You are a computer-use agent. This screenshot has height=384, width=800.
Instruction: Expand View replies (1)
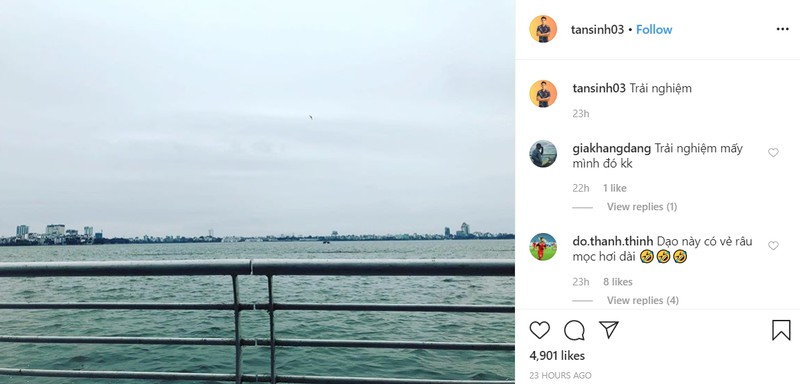point(642,207)
